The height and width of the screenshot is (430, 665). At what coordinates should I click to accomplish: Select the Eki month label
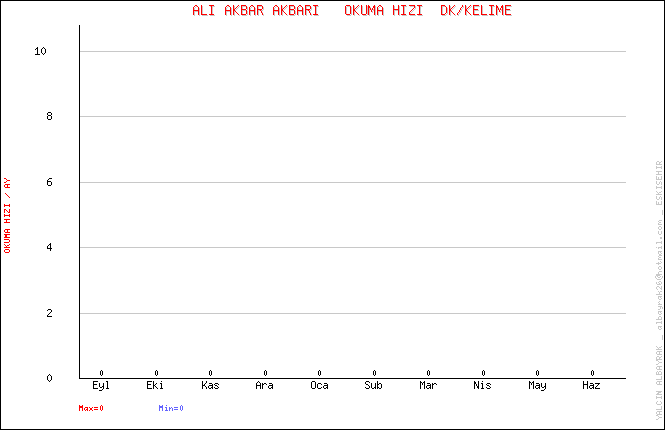point(156,386)
